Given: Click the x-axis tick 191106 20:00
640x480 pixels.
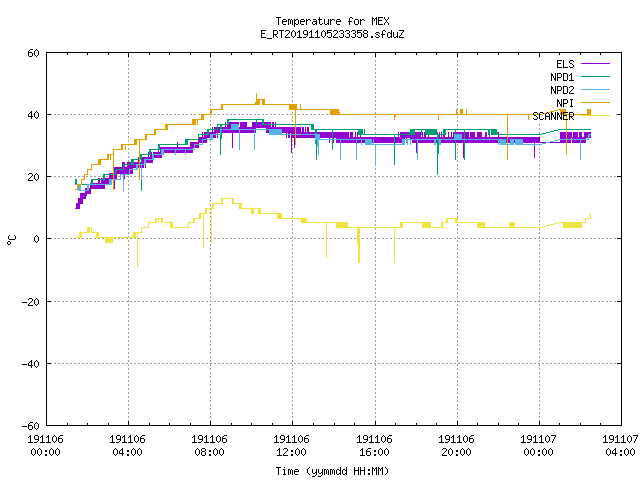Looking at the screenshot, I should [456, 446].
